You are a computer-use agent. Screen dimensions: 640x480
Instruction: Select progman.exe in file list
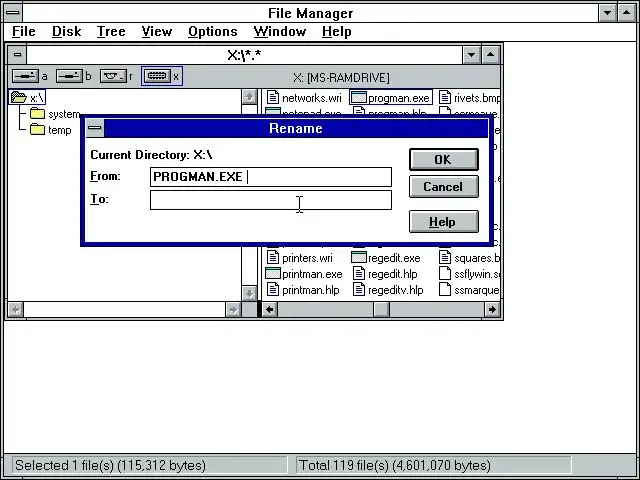click(391, 98)
